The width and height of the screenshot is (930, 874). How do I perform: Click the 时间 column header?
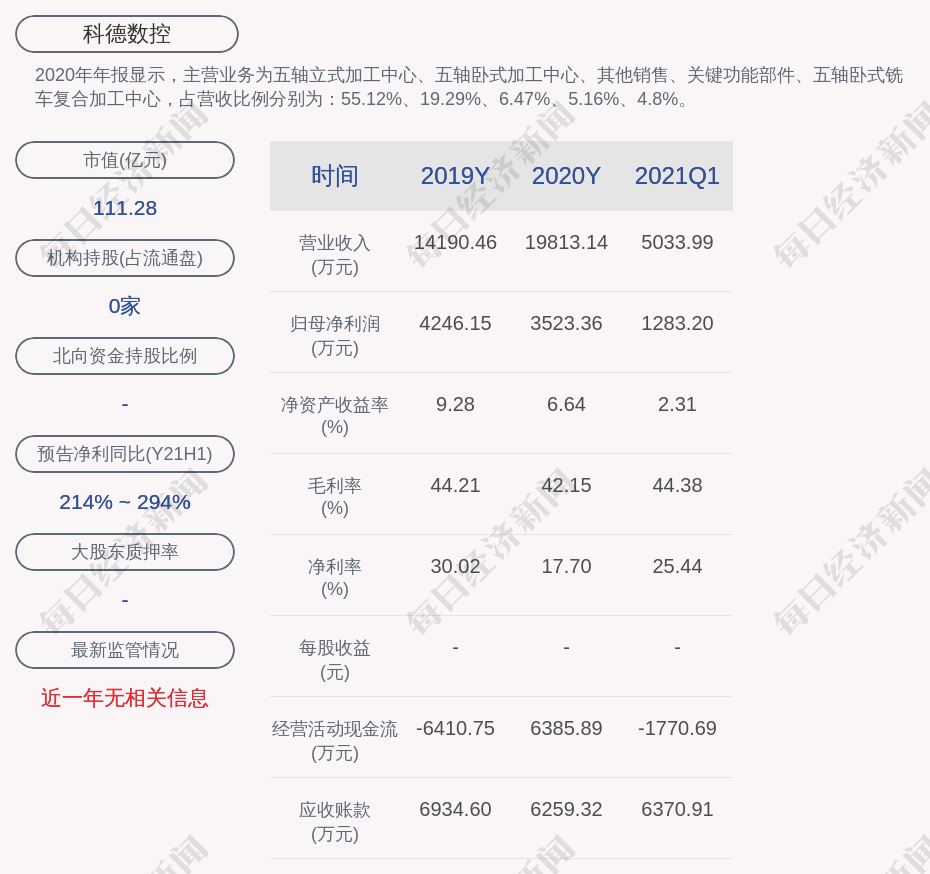pyautogui.click(x=335, y=176)
